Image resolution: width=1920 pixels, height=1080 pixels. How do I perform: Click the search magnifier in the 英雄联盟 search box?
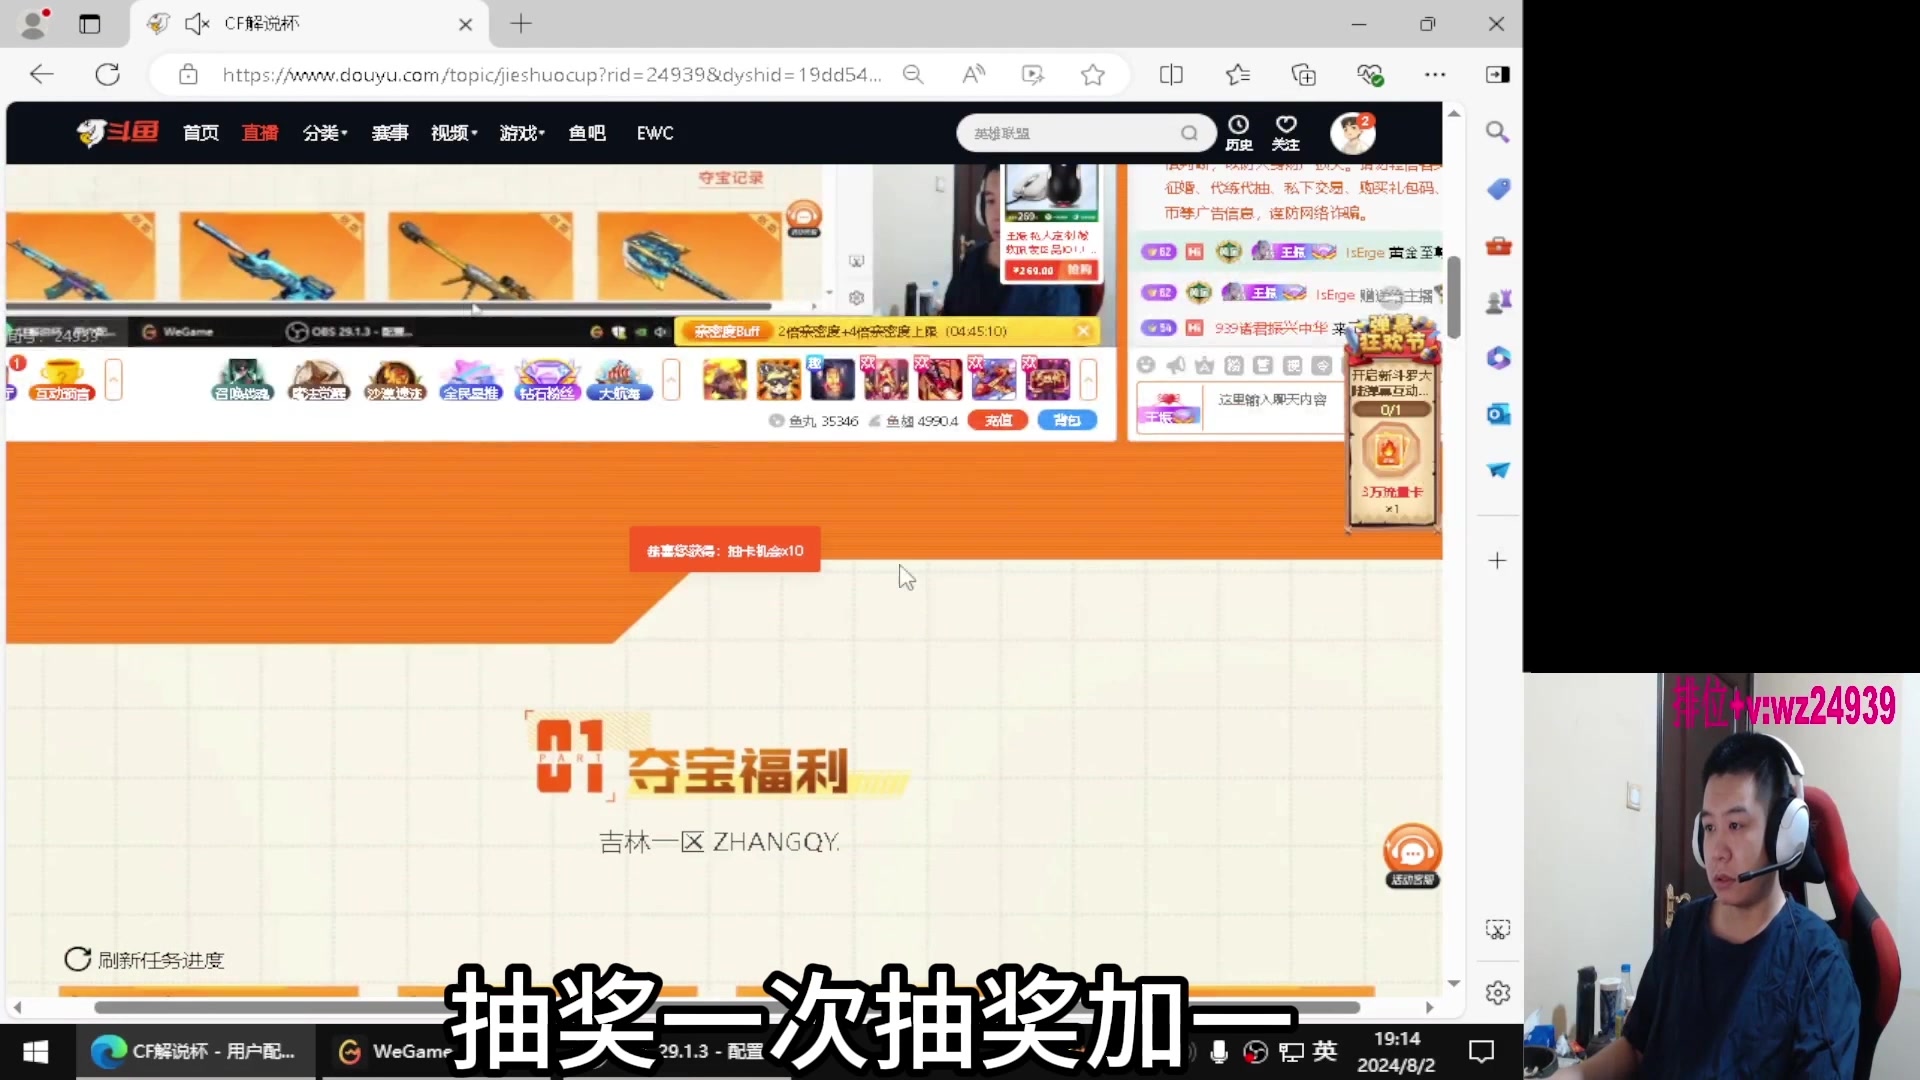click(1189, 132)
